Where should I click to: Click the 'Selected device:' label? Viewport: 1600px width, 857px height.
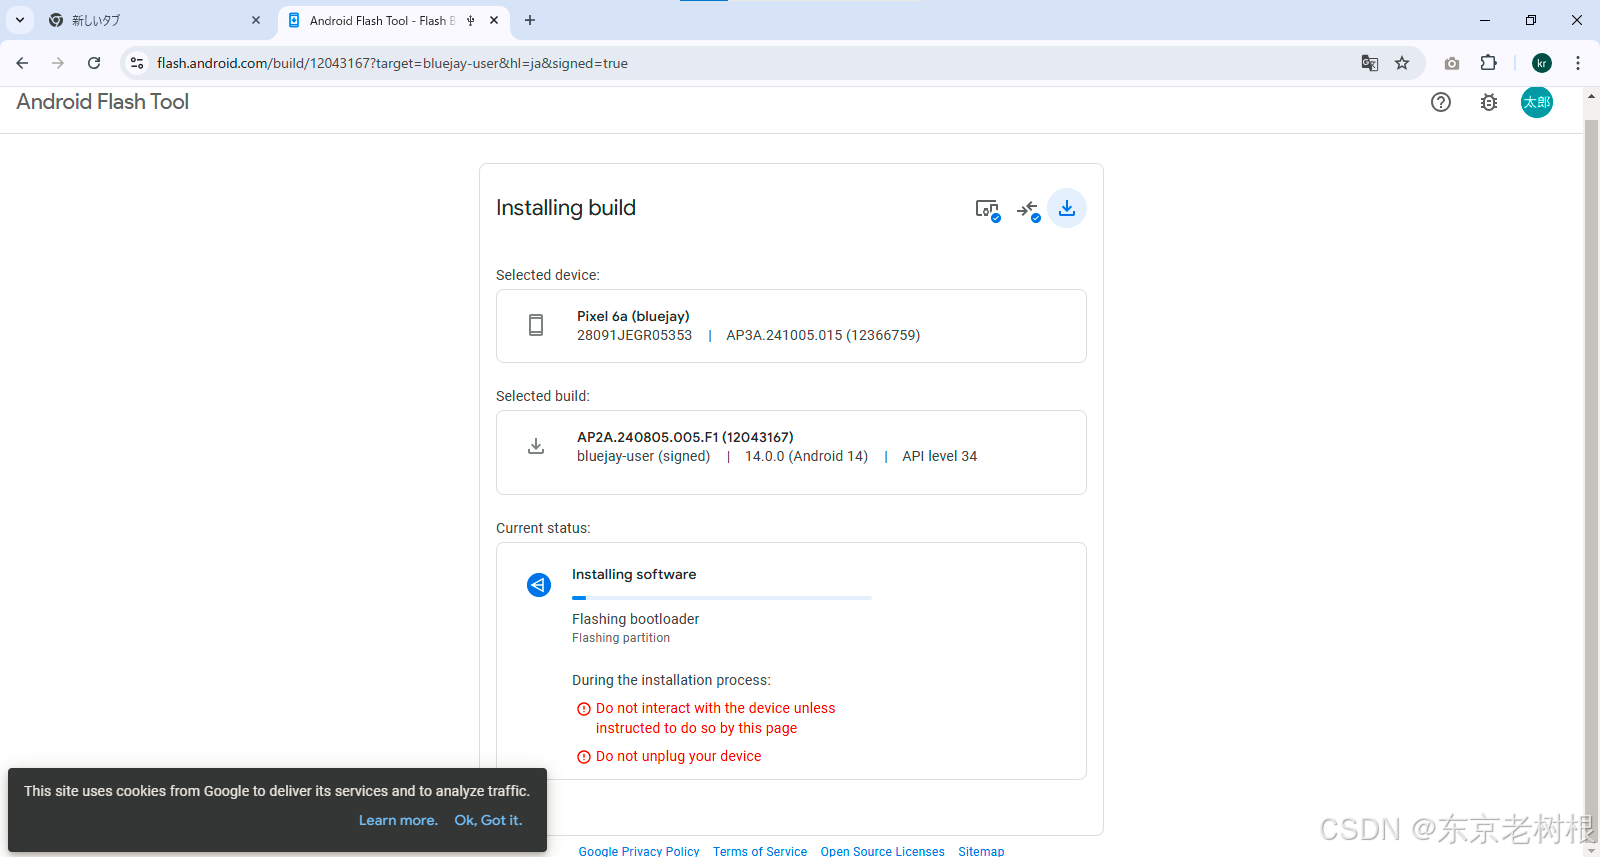548,275
